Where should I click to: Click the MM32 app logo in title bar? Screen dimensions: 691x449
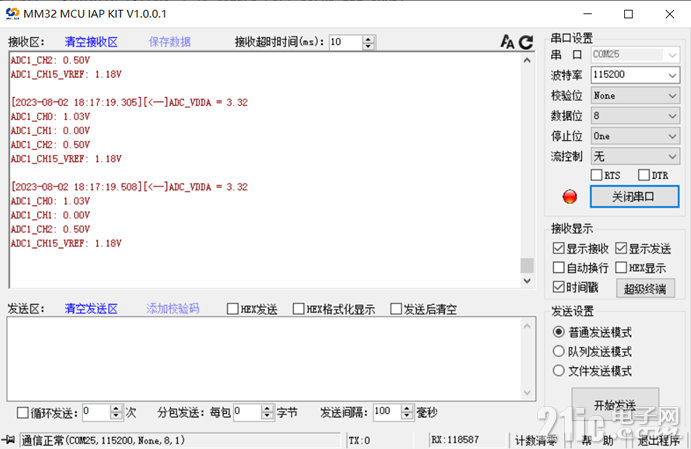tap(12, 14)
